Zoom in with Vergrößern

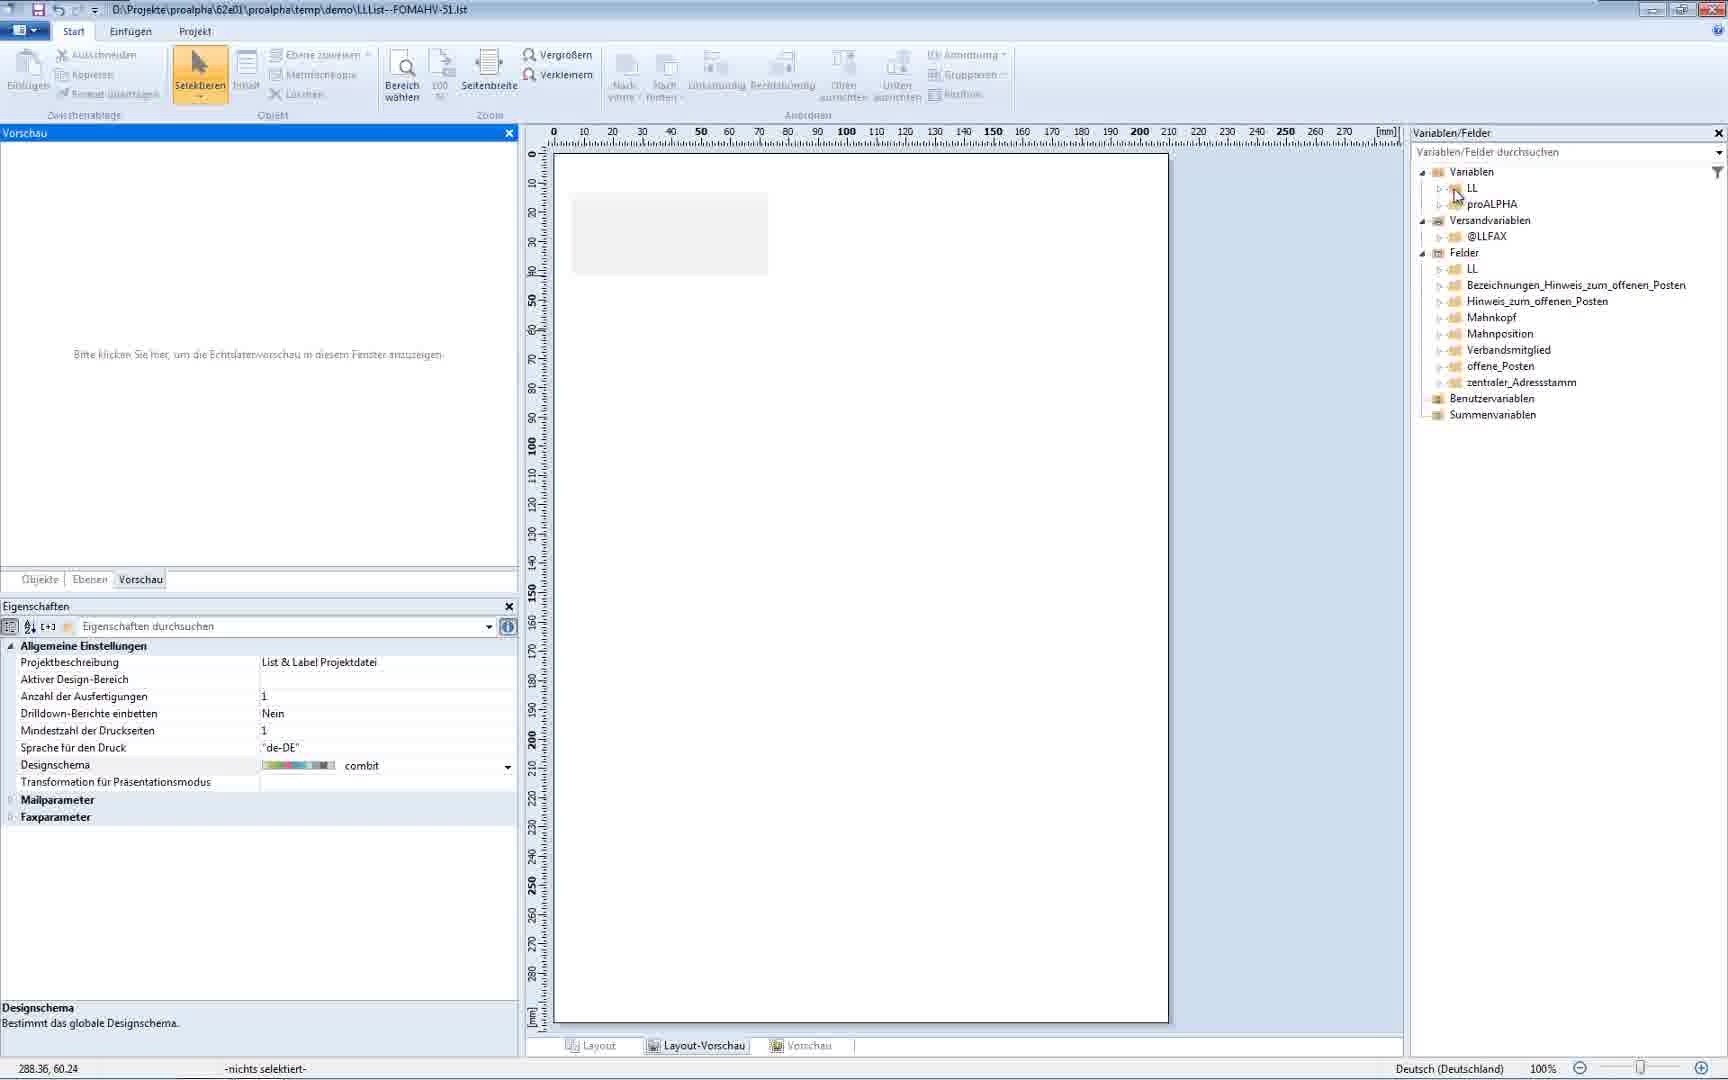coord(557,55)
